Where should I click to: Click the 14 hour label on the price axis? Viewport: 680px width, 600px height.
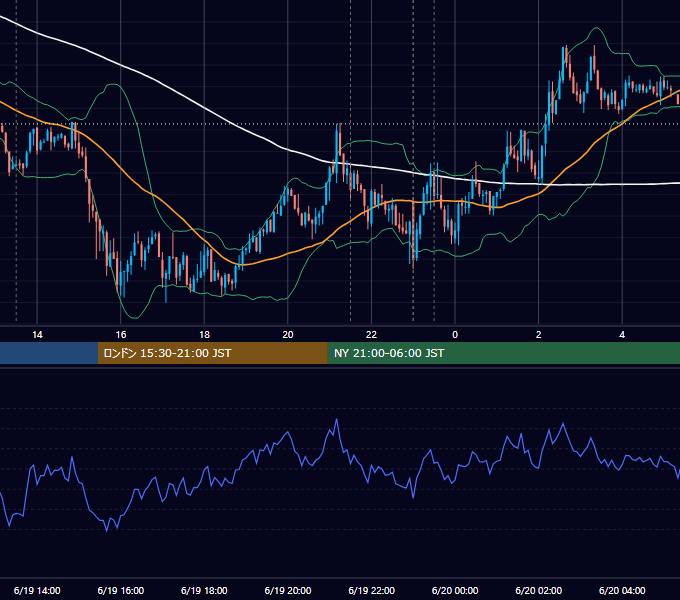click(37, 335)
